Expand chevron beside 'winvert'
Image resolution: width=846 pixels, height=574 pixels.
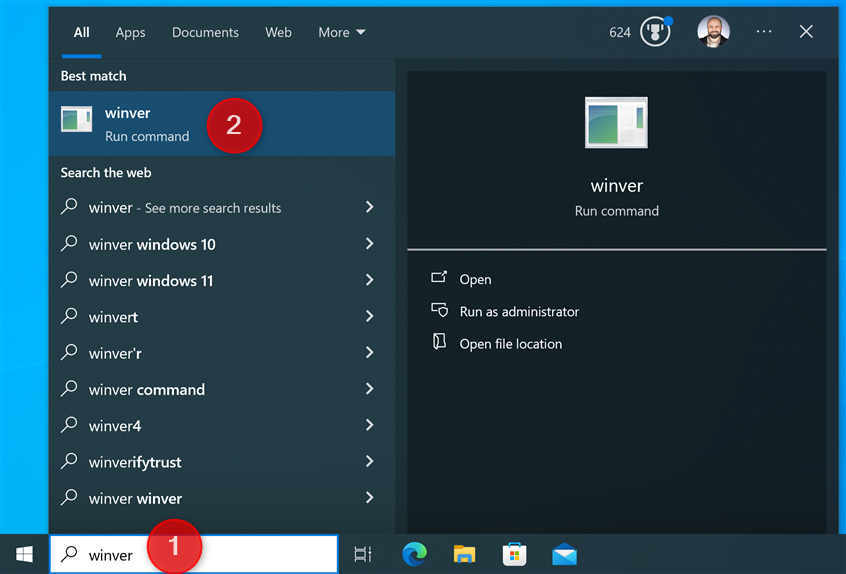point(370,316)
